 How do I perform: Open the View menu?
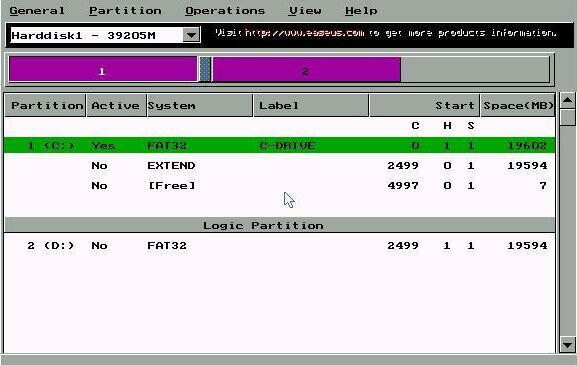pyautogui.click(x=305, y=11)
